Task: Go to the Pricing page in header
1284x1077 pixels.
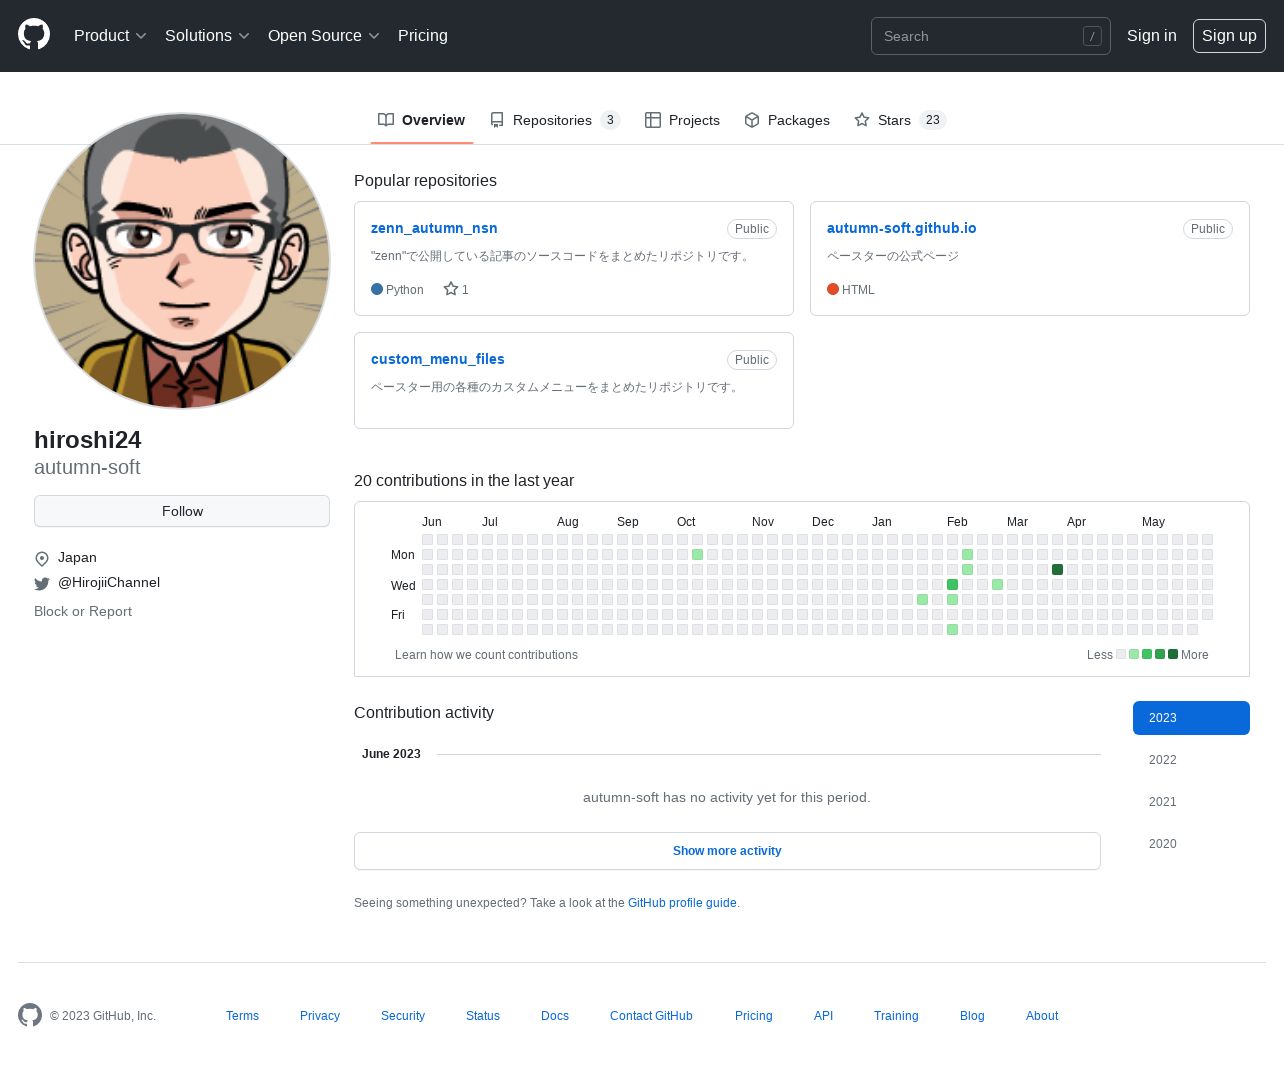Action: coord(423,35)
